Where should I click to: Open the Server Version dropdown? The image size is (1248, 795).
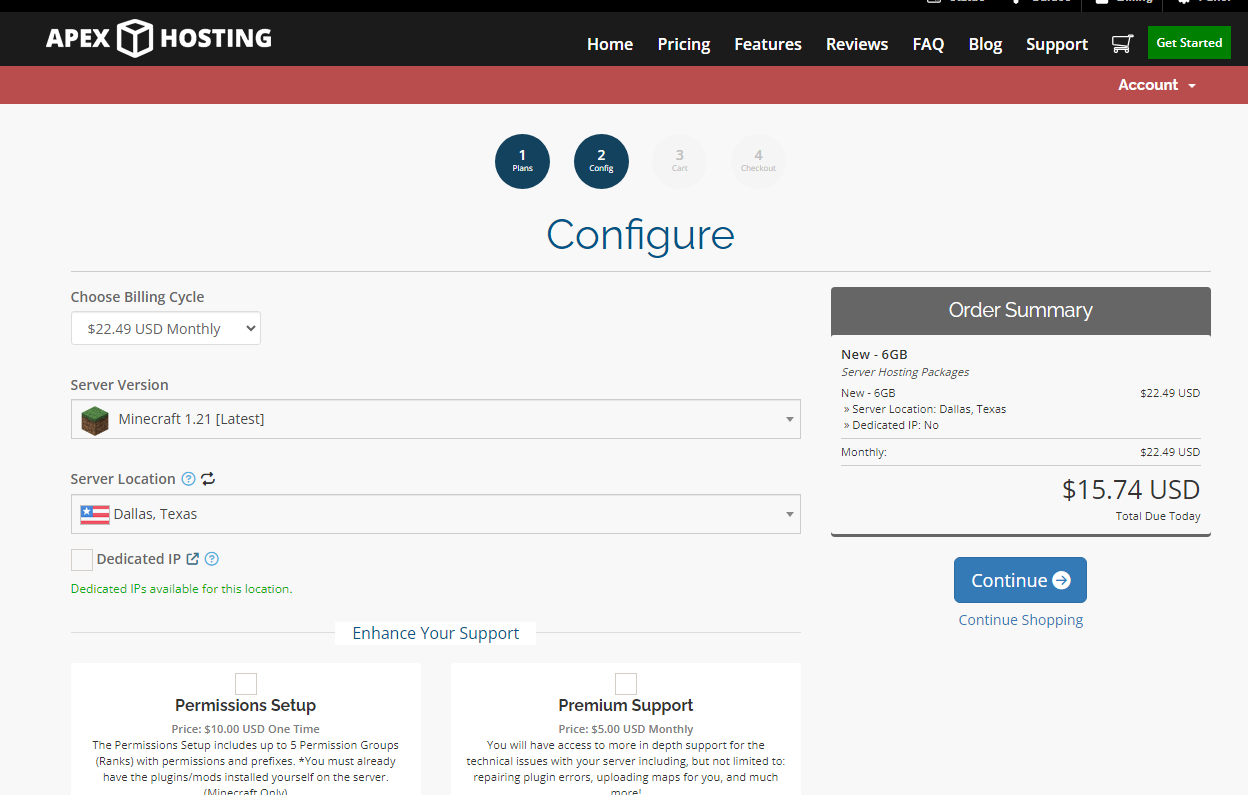(435, 419)
